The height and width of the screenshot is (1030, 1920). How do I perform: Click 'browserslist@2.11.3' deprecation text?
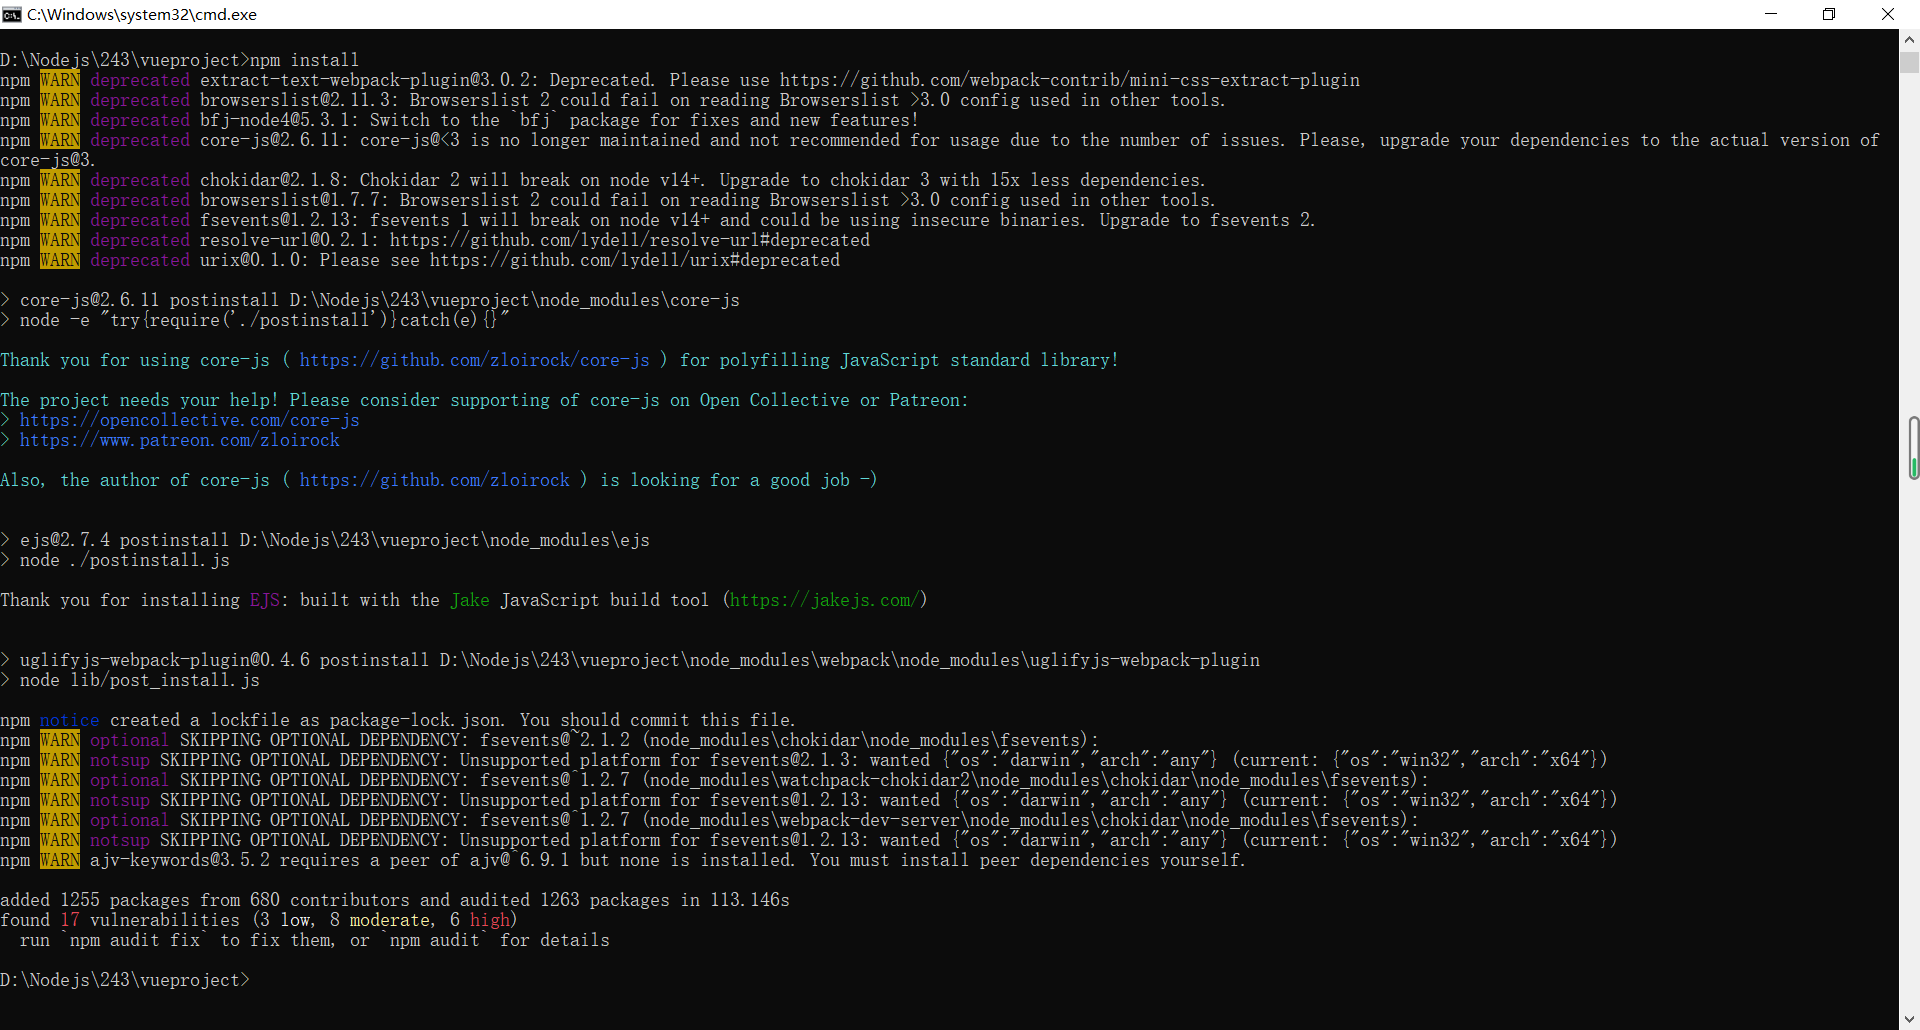click(299, 100)
